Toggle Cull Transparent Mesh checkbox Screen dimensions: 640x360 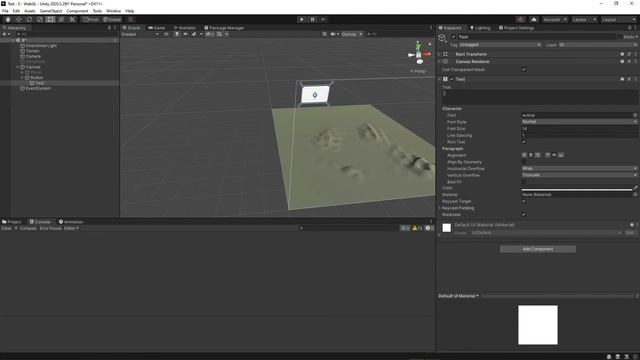524,70
